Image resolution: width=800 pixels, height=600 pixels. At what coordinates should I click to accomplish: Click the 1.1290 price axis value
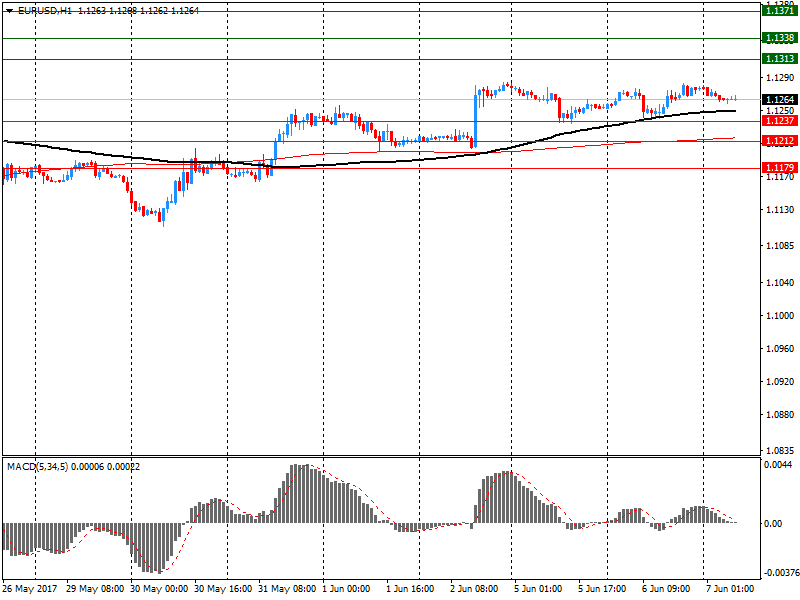point(780,78)
